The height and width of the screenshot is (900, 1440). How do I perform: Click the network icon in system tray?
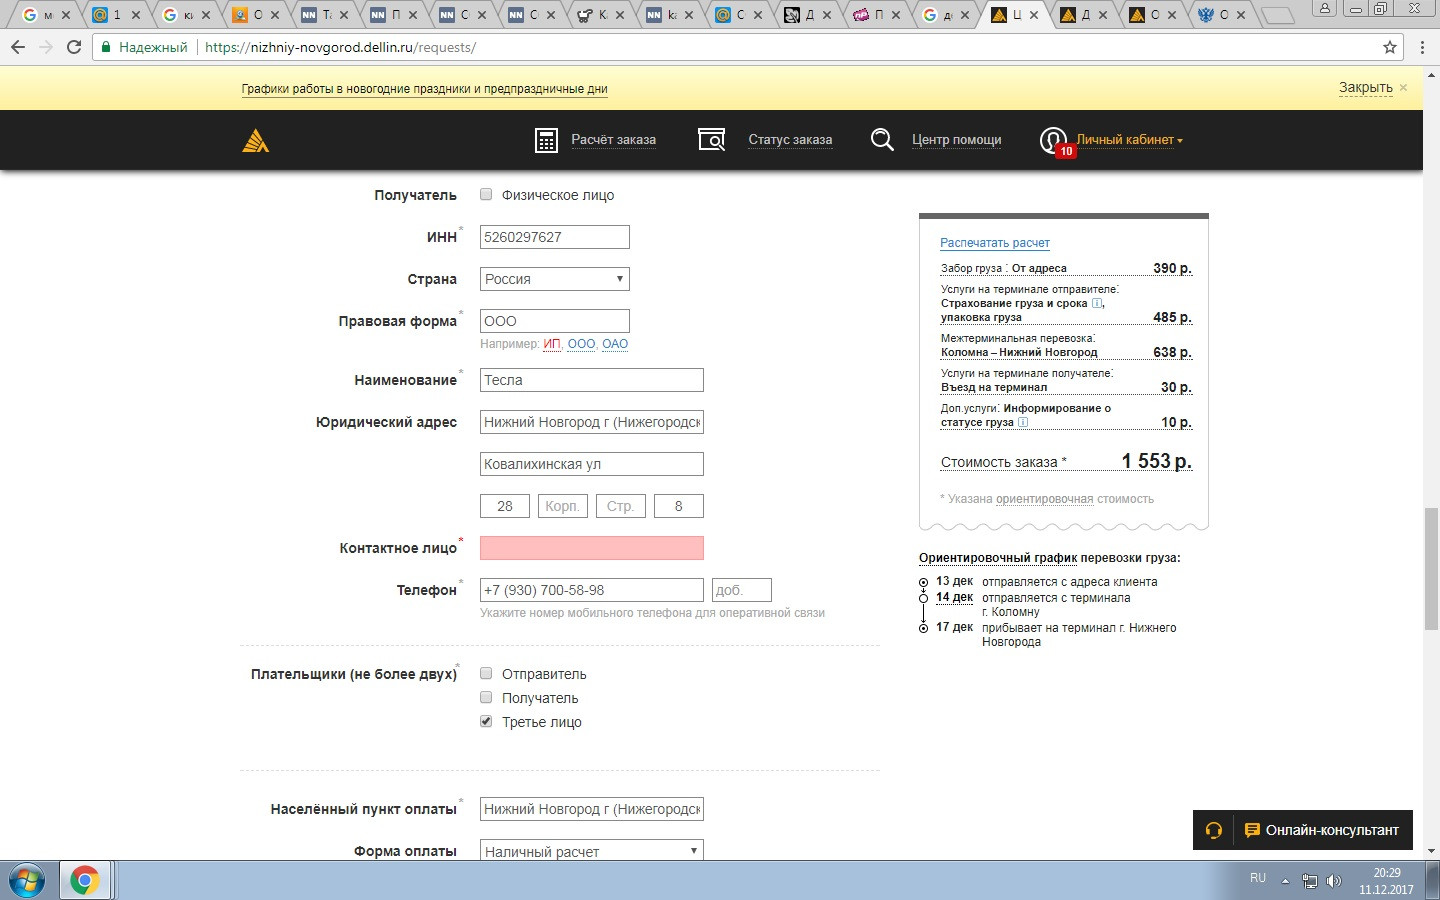click(1310, 881)
